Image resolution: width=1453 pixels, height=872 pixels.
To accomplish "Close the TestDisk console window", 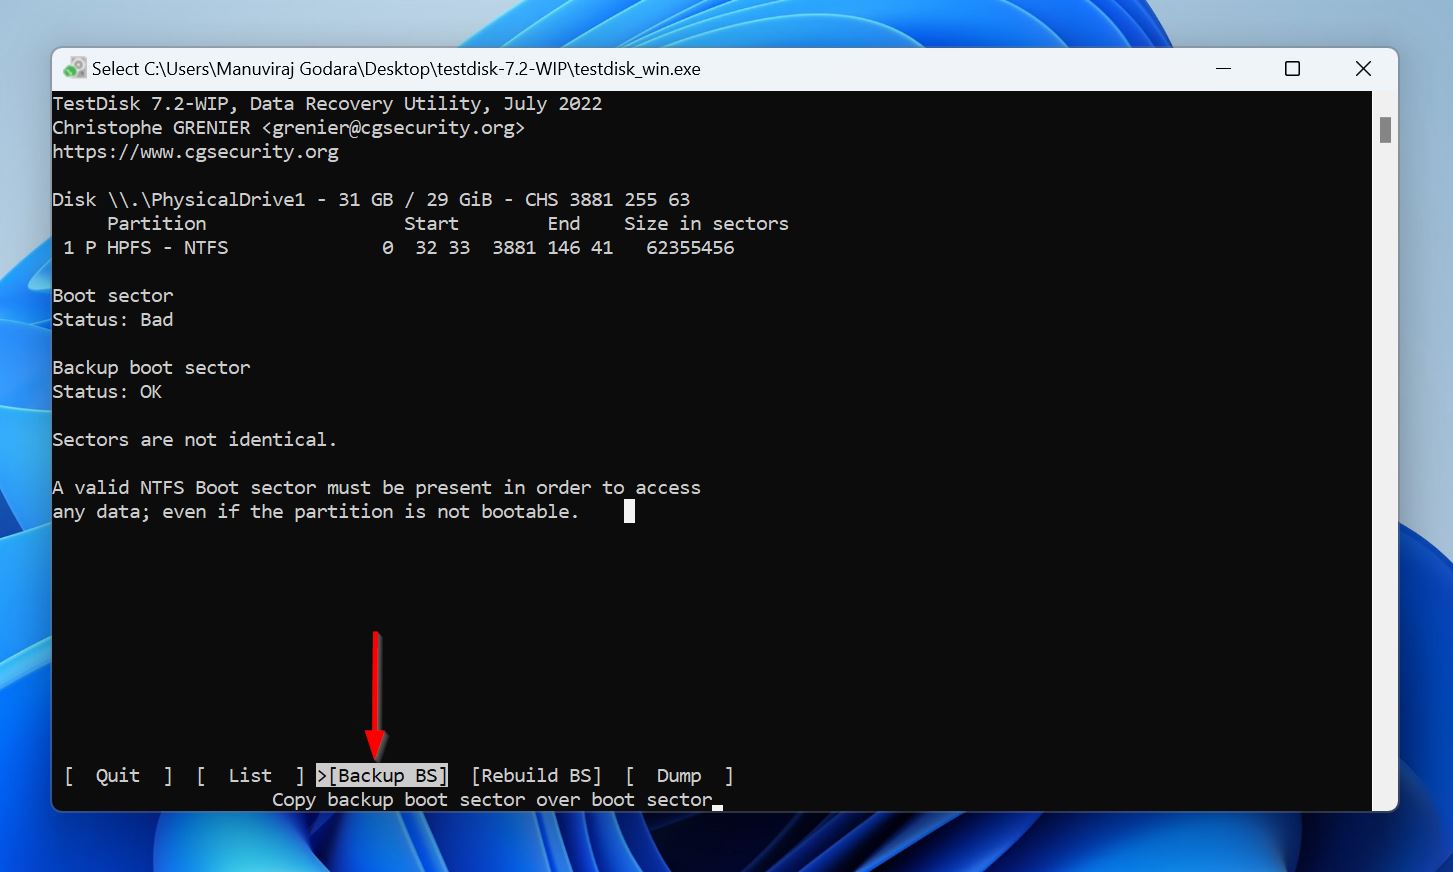I will point(1363,69).
